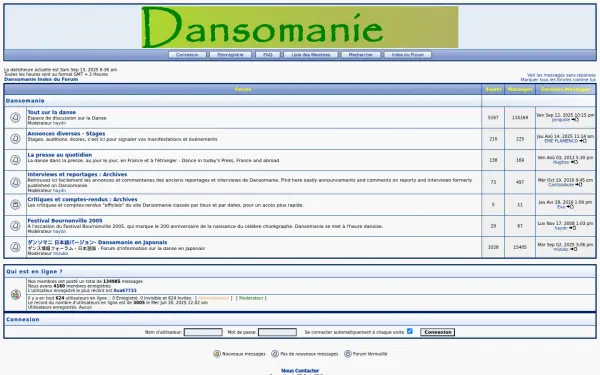This screenshot has width=600, height=375.
Task: Open latest post icon in Critiques et comptes-rendus row
Action: (x=570, y=207)
